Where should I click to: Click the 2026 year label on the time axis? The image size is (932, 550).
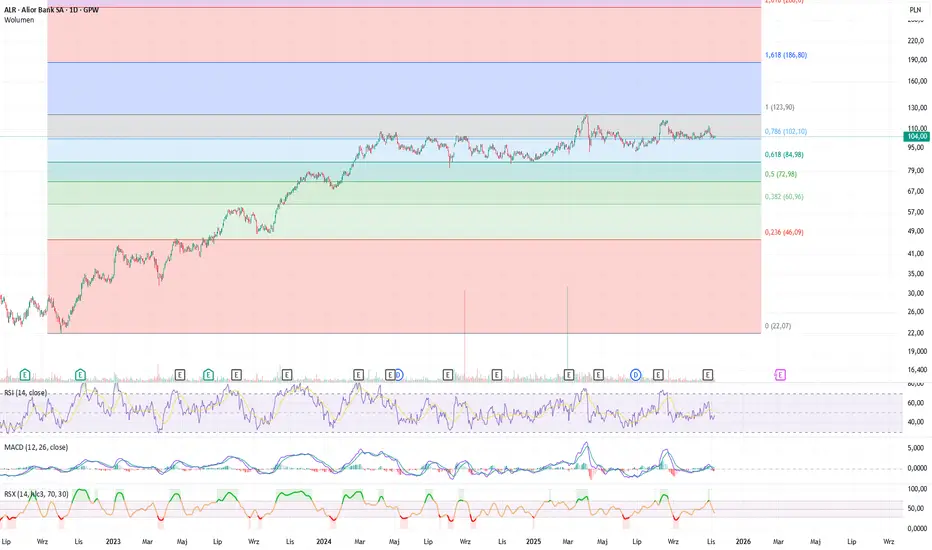click(743, 542)
